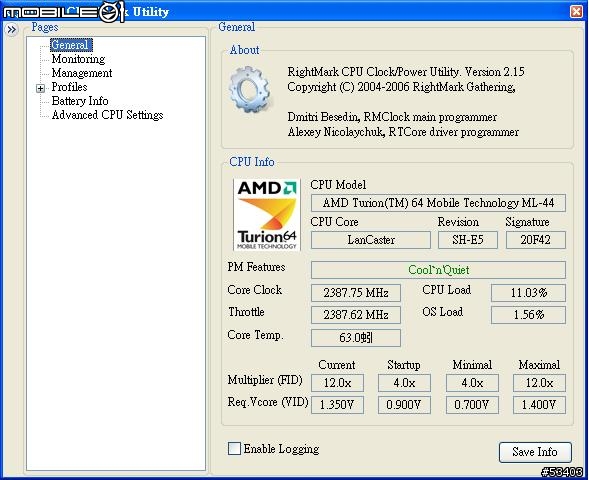Click the AMD Turion64 logo
589x480 pixels.
(x=267, y=214)
